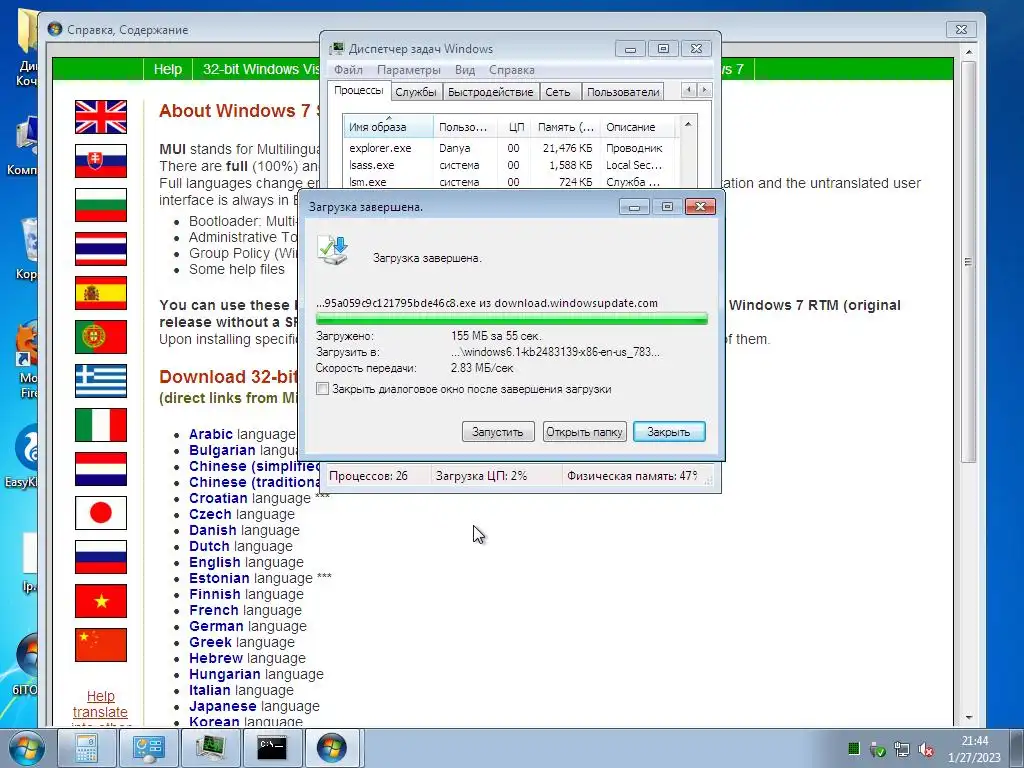Select the Slovak flag in sidebar
1024x768 pixels.
[101, 161]
